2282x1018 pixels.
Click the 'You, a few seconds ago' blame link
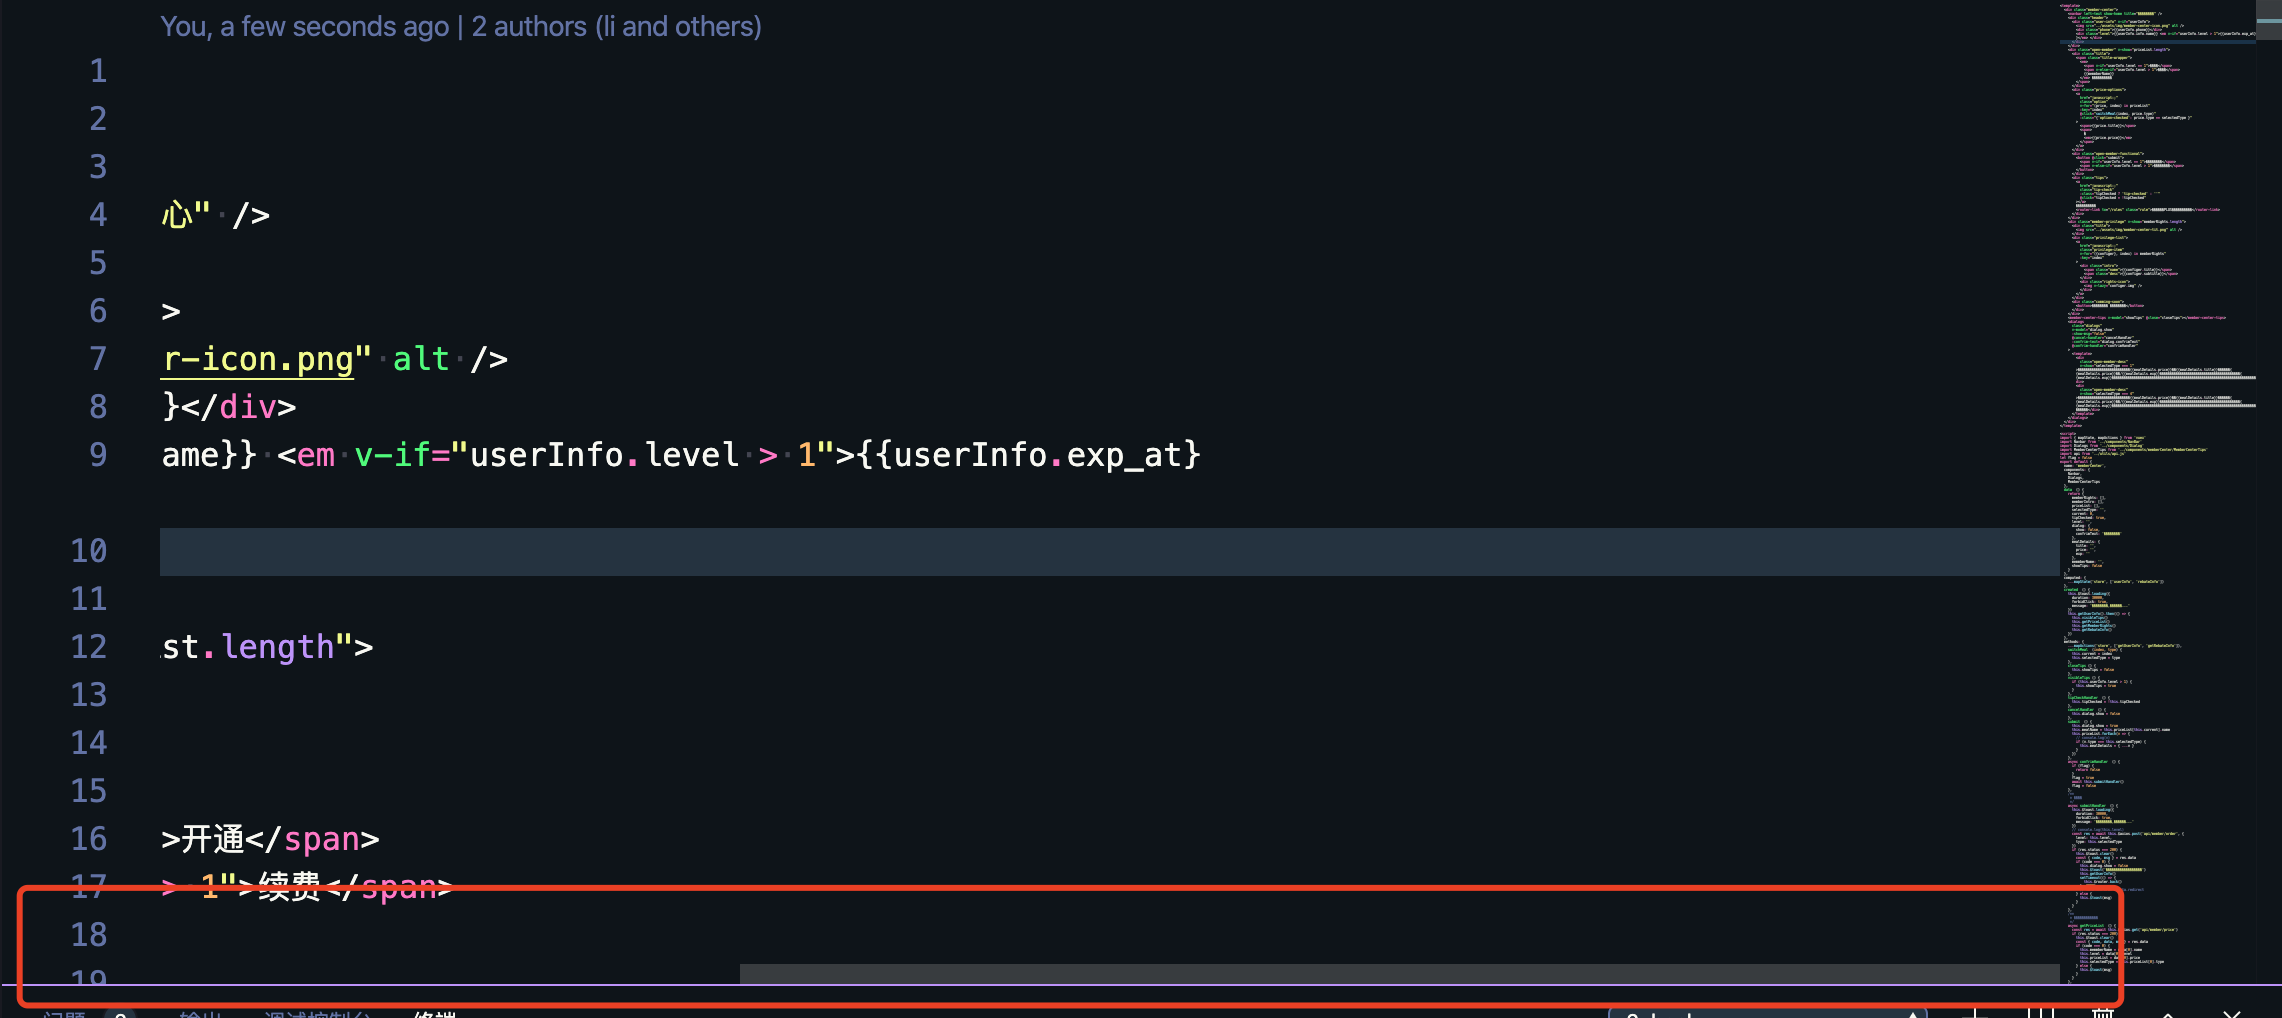(304, 26)
